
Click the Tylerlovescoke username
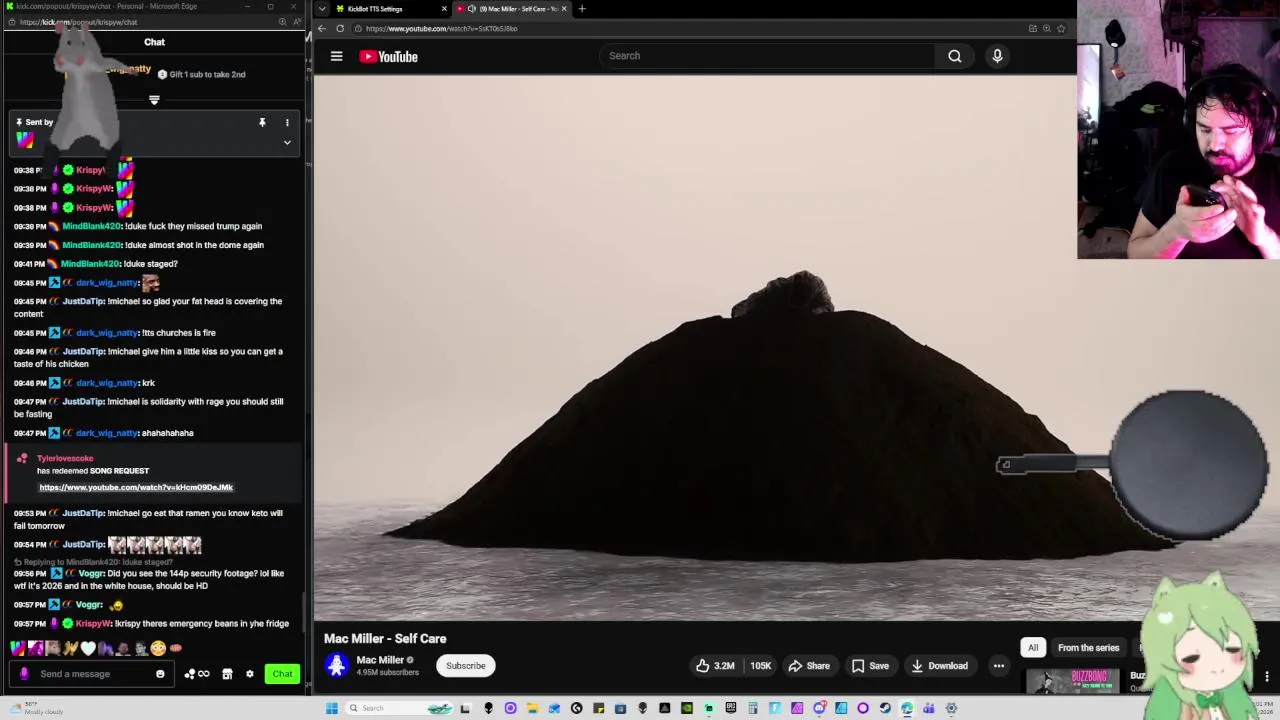[x=65, y=458]
